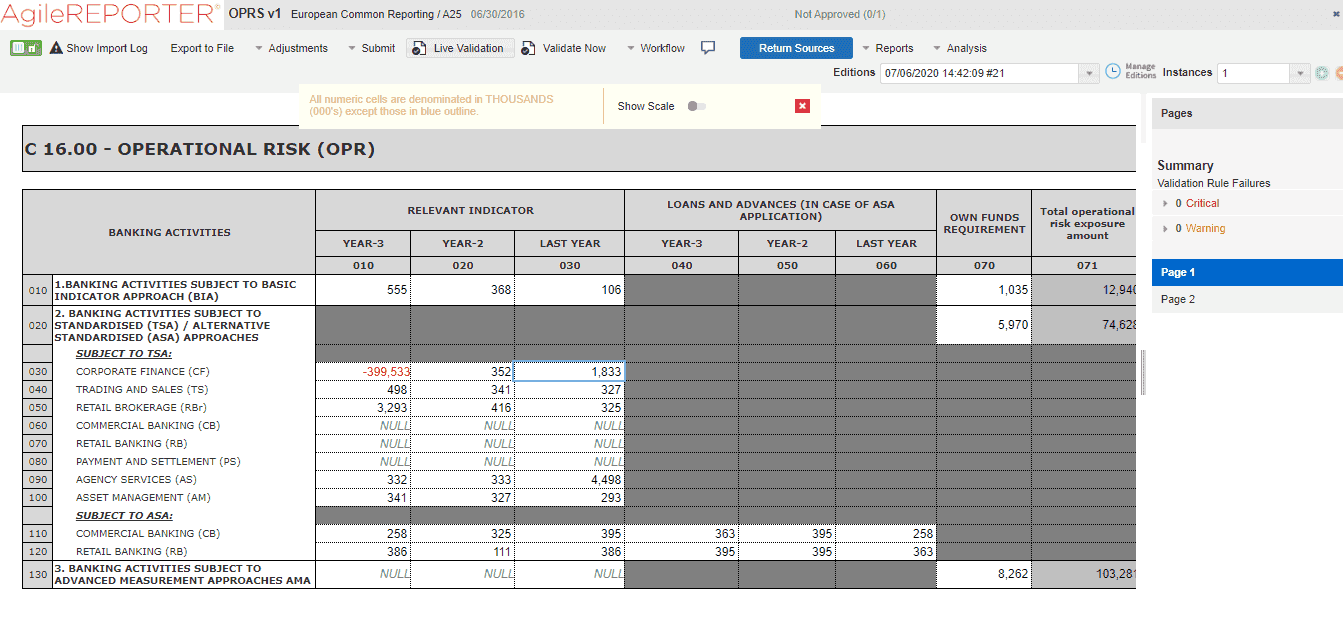Click the green grid icon in the toolbar
Image resolution: width=1343 pixels, height=631 pixels.
coord(25,48)
